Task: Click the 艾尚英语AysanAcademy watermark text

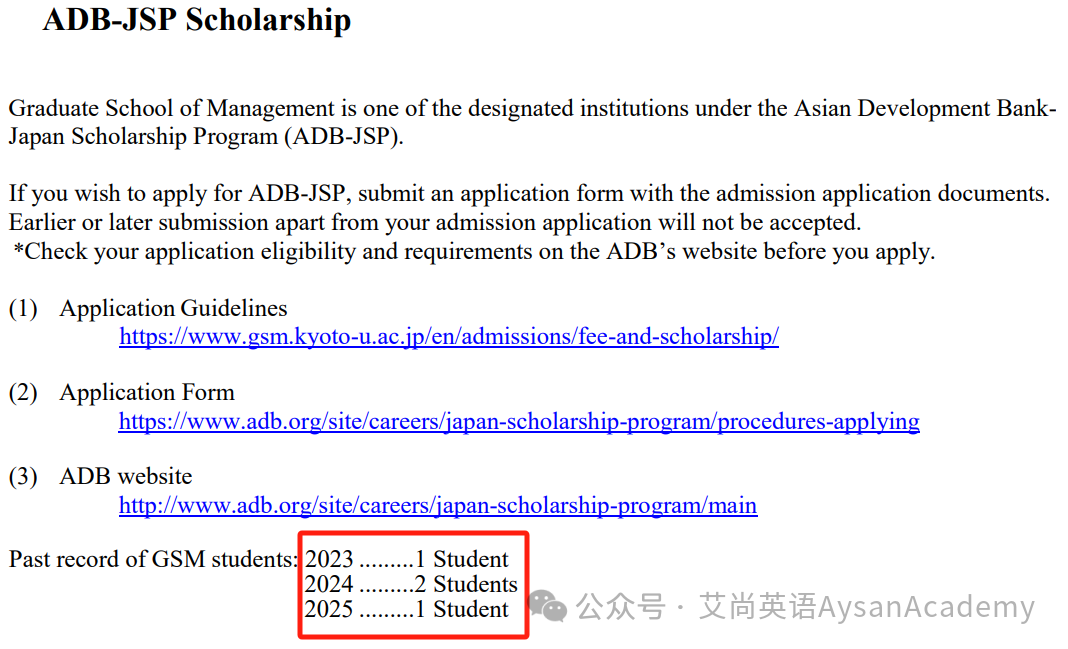Action: (867, 606)
